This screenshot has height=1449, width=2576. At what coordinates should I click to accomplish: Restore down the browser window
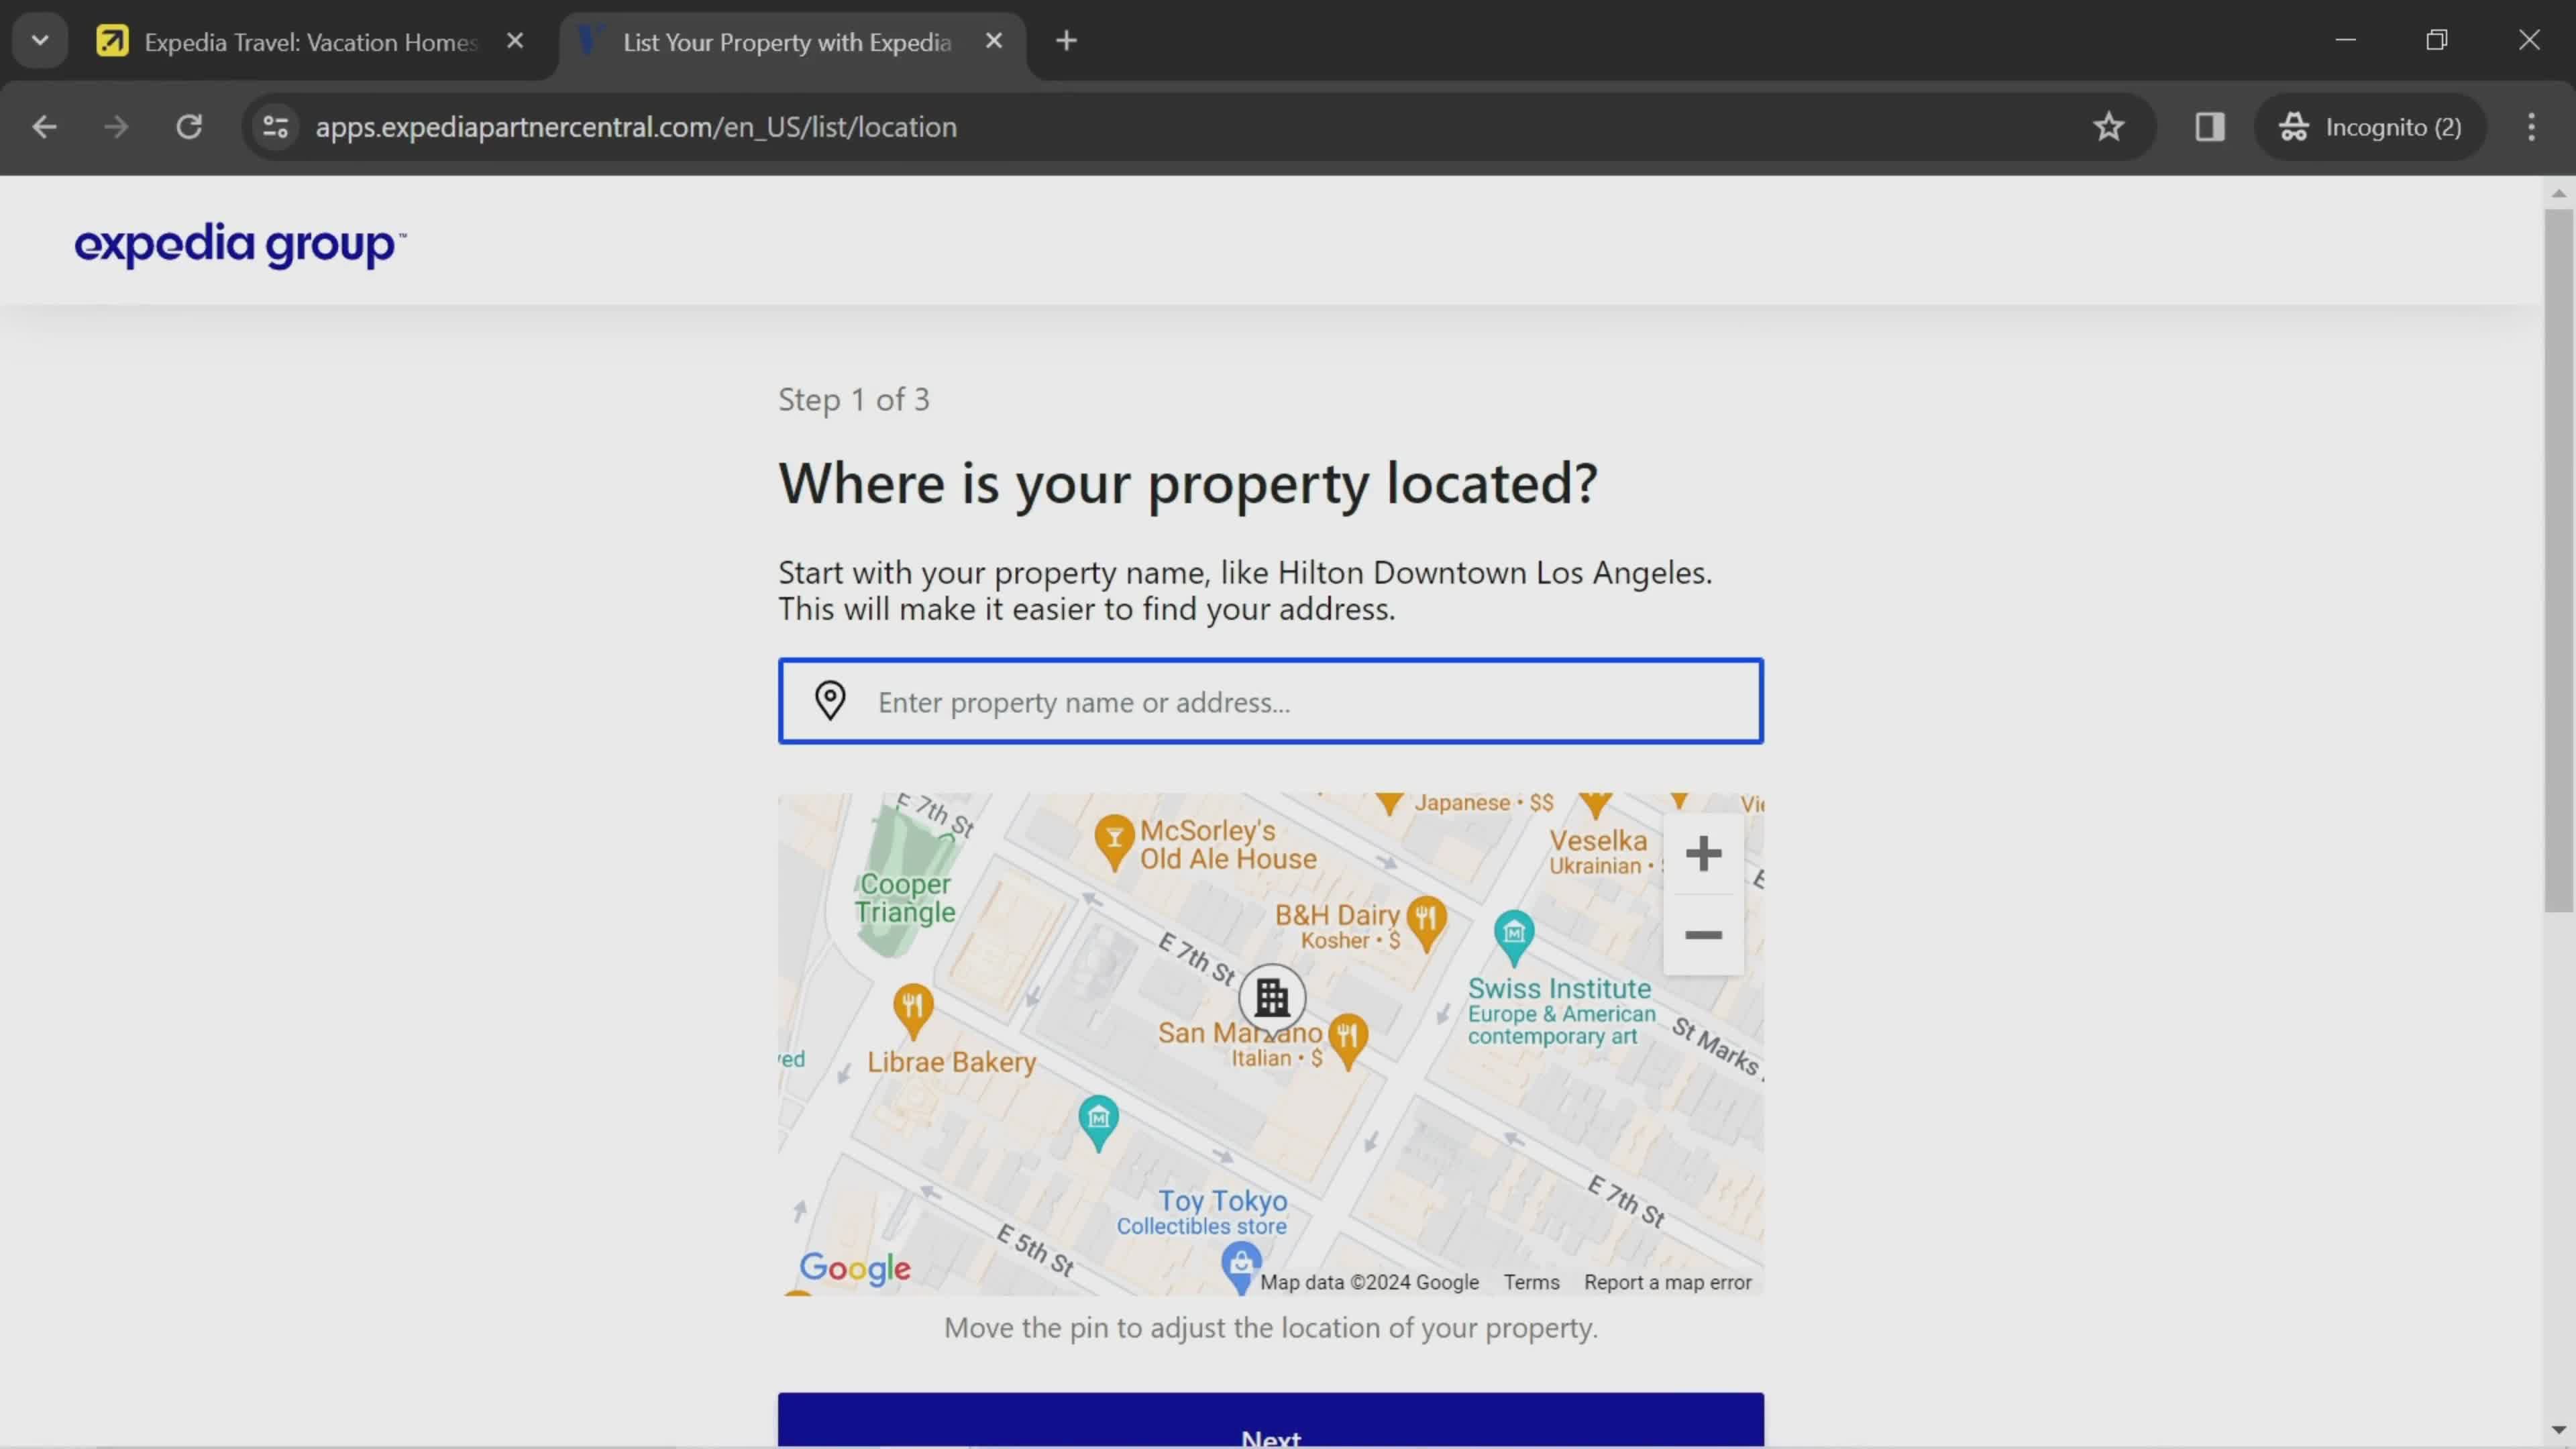[2437, 40]
